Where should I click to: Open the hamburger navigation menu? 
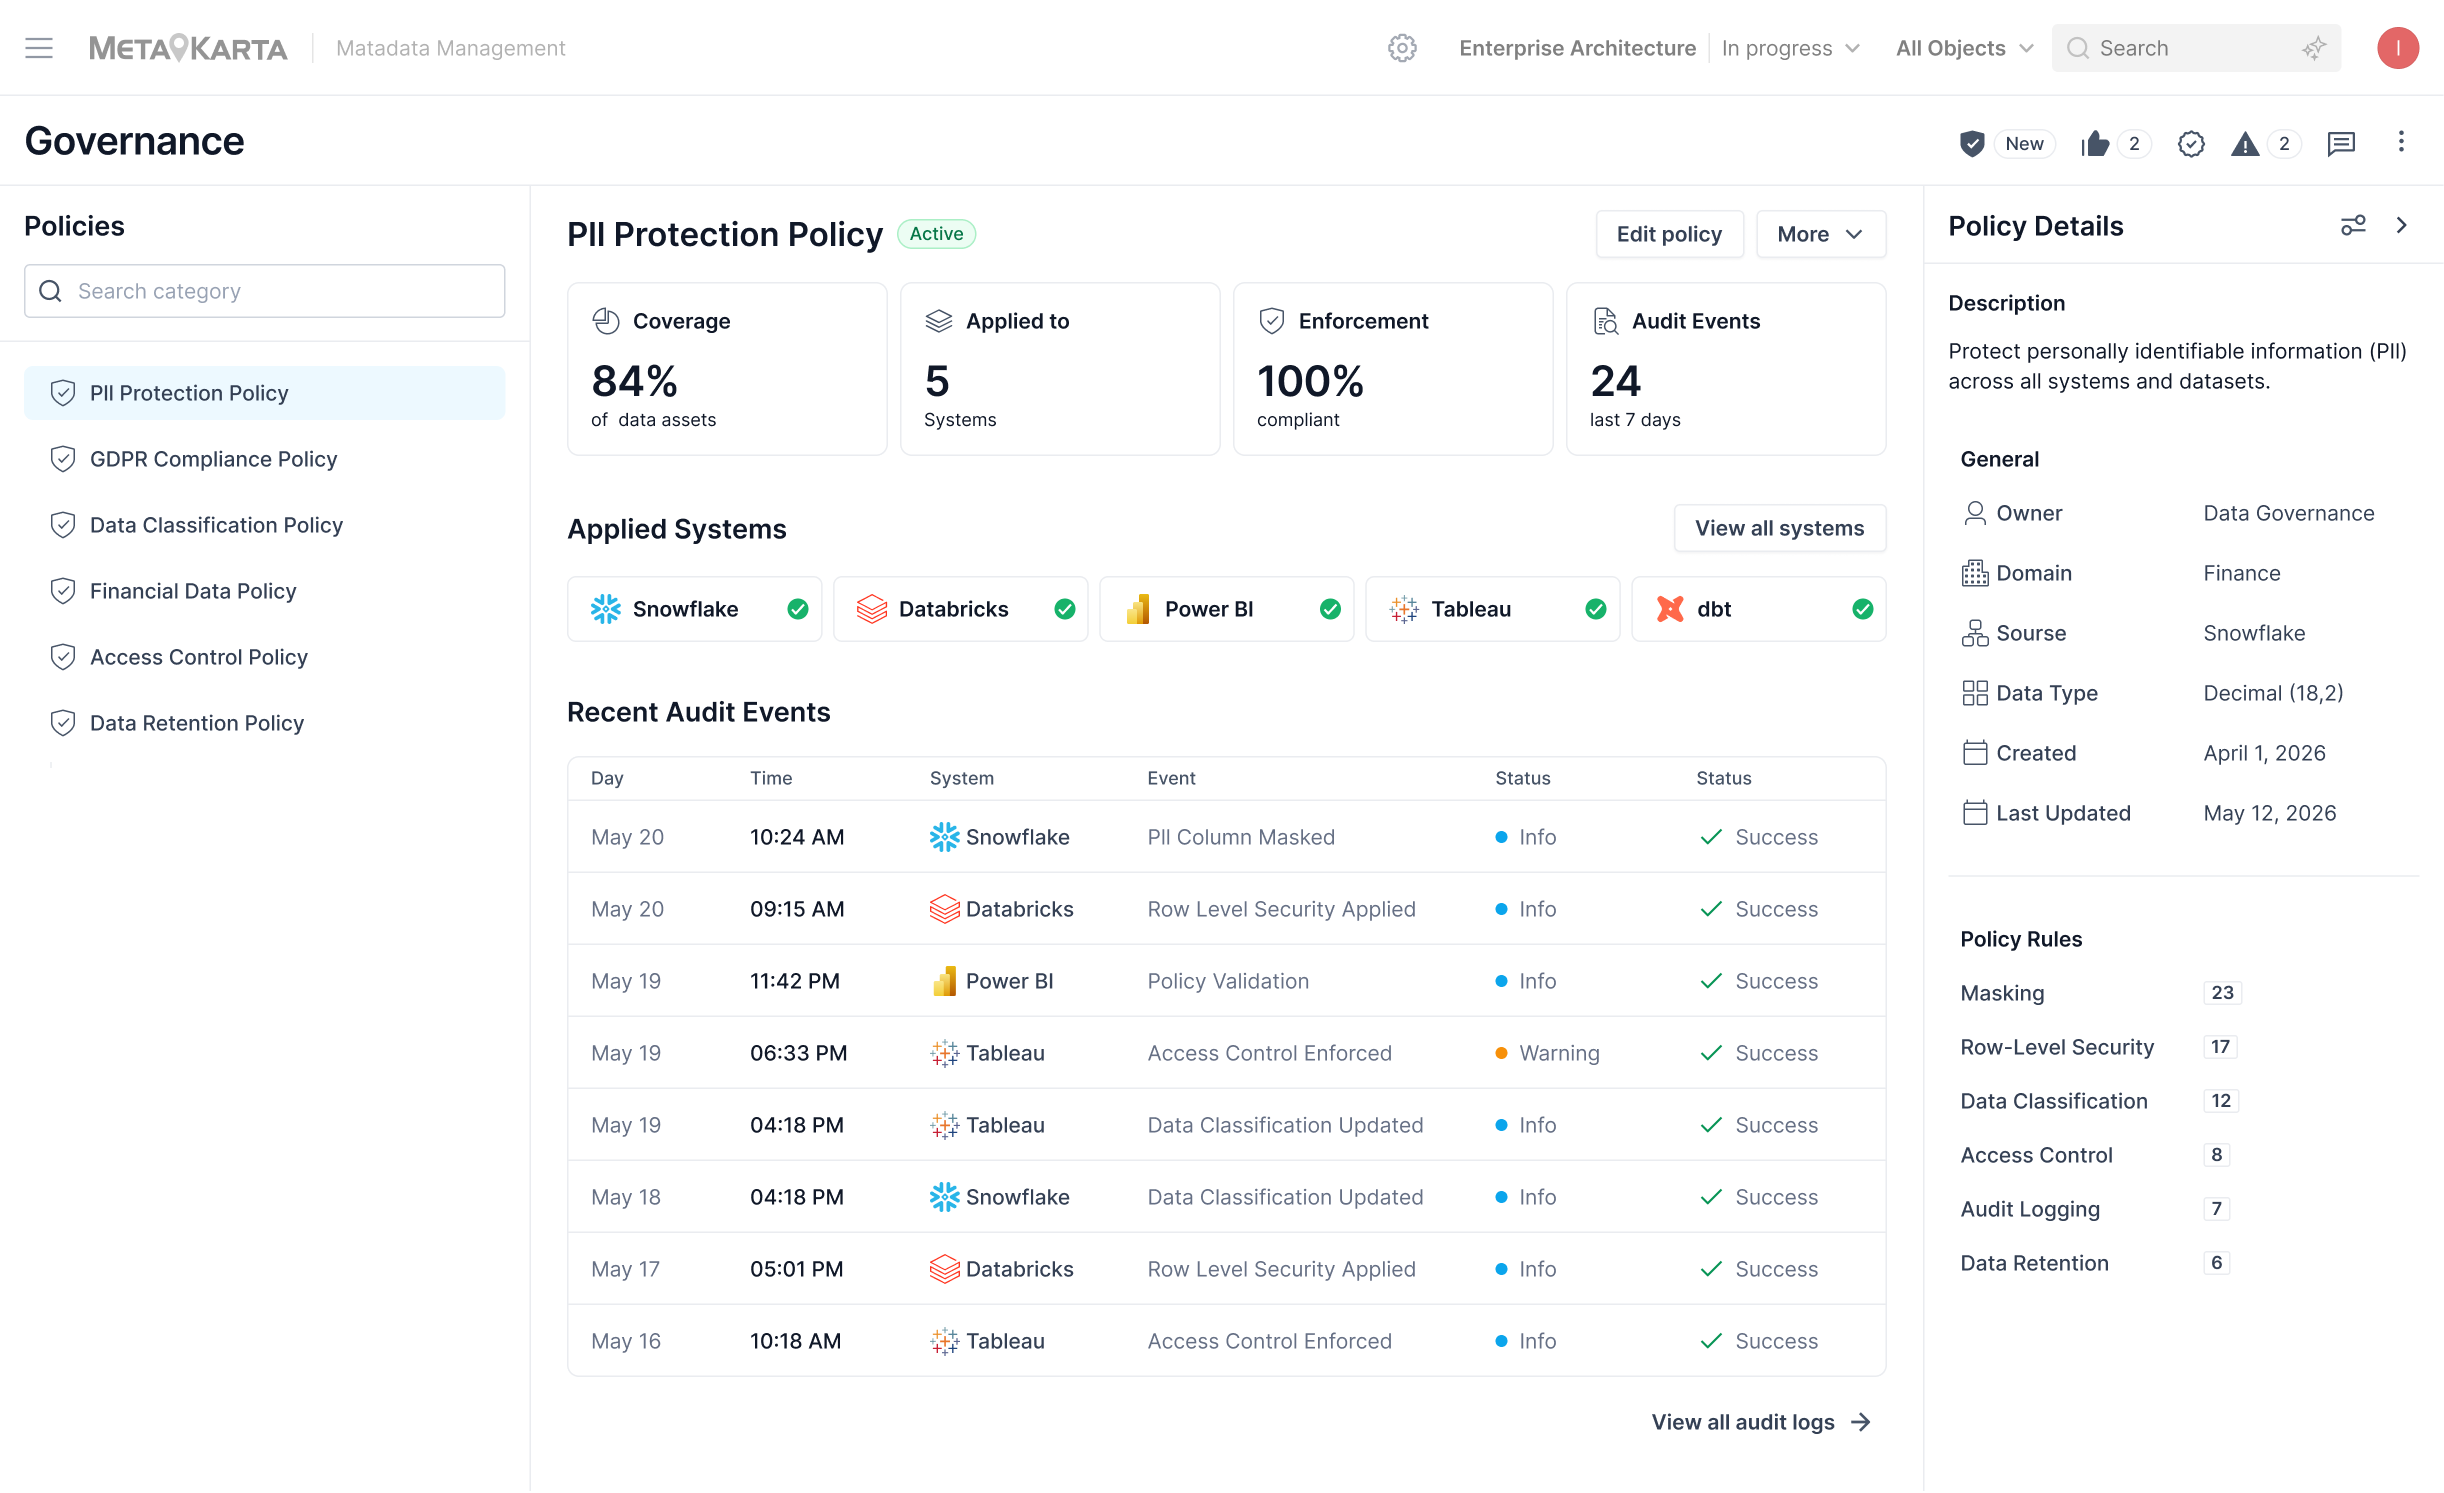tap(39, 48)
